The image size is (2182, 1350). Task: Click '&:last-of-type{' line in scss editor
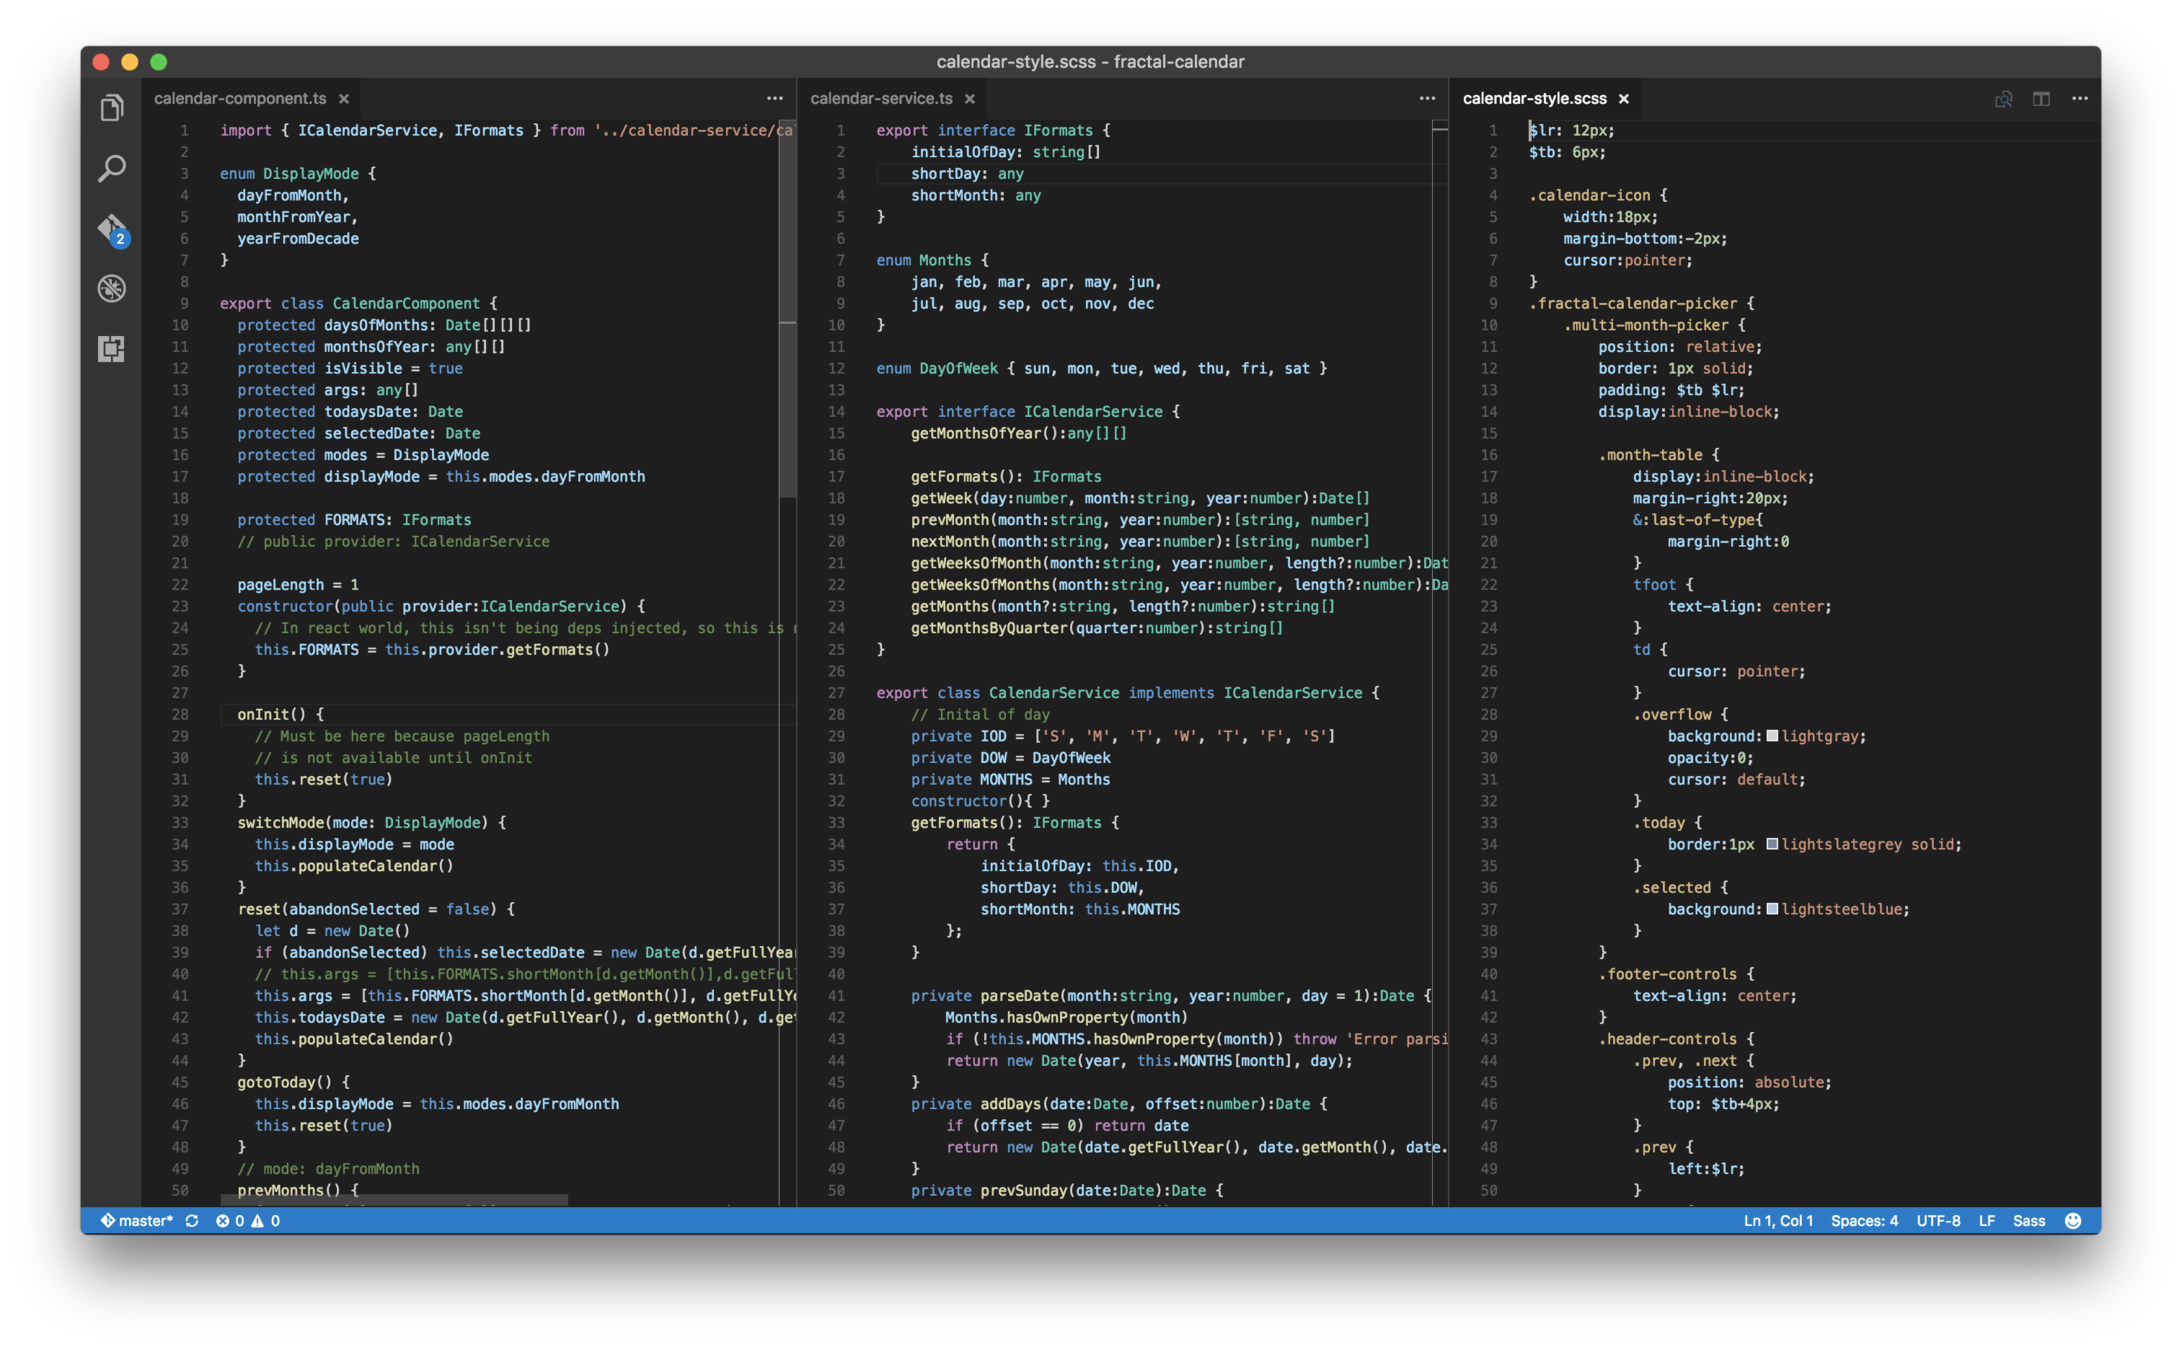coord(1698,520)
